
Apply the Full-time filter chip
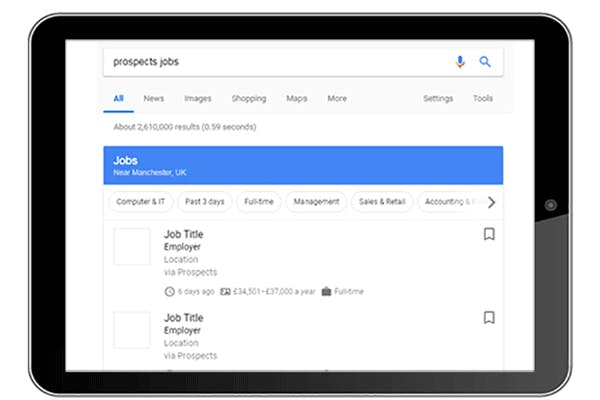pos(259,202)
